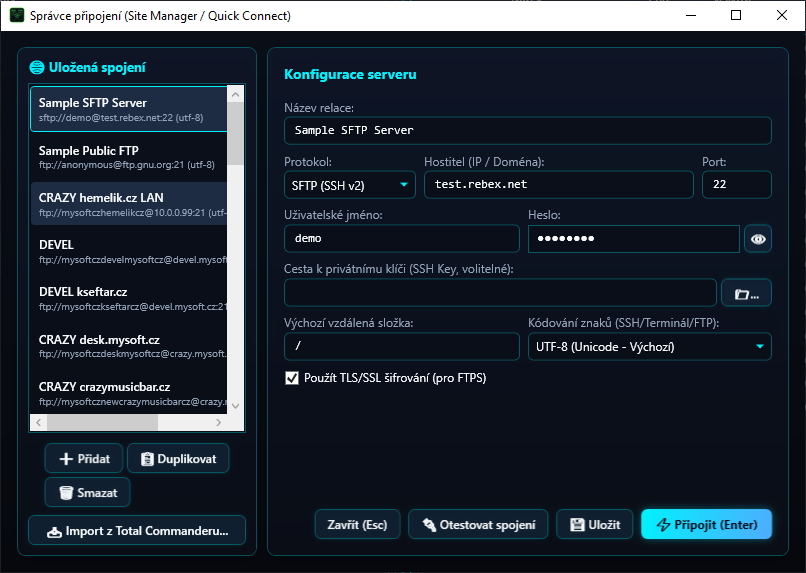Viewport: 806px width, 573px height.
Task: Open the Protokol dropdown
Action: [350, 185]
